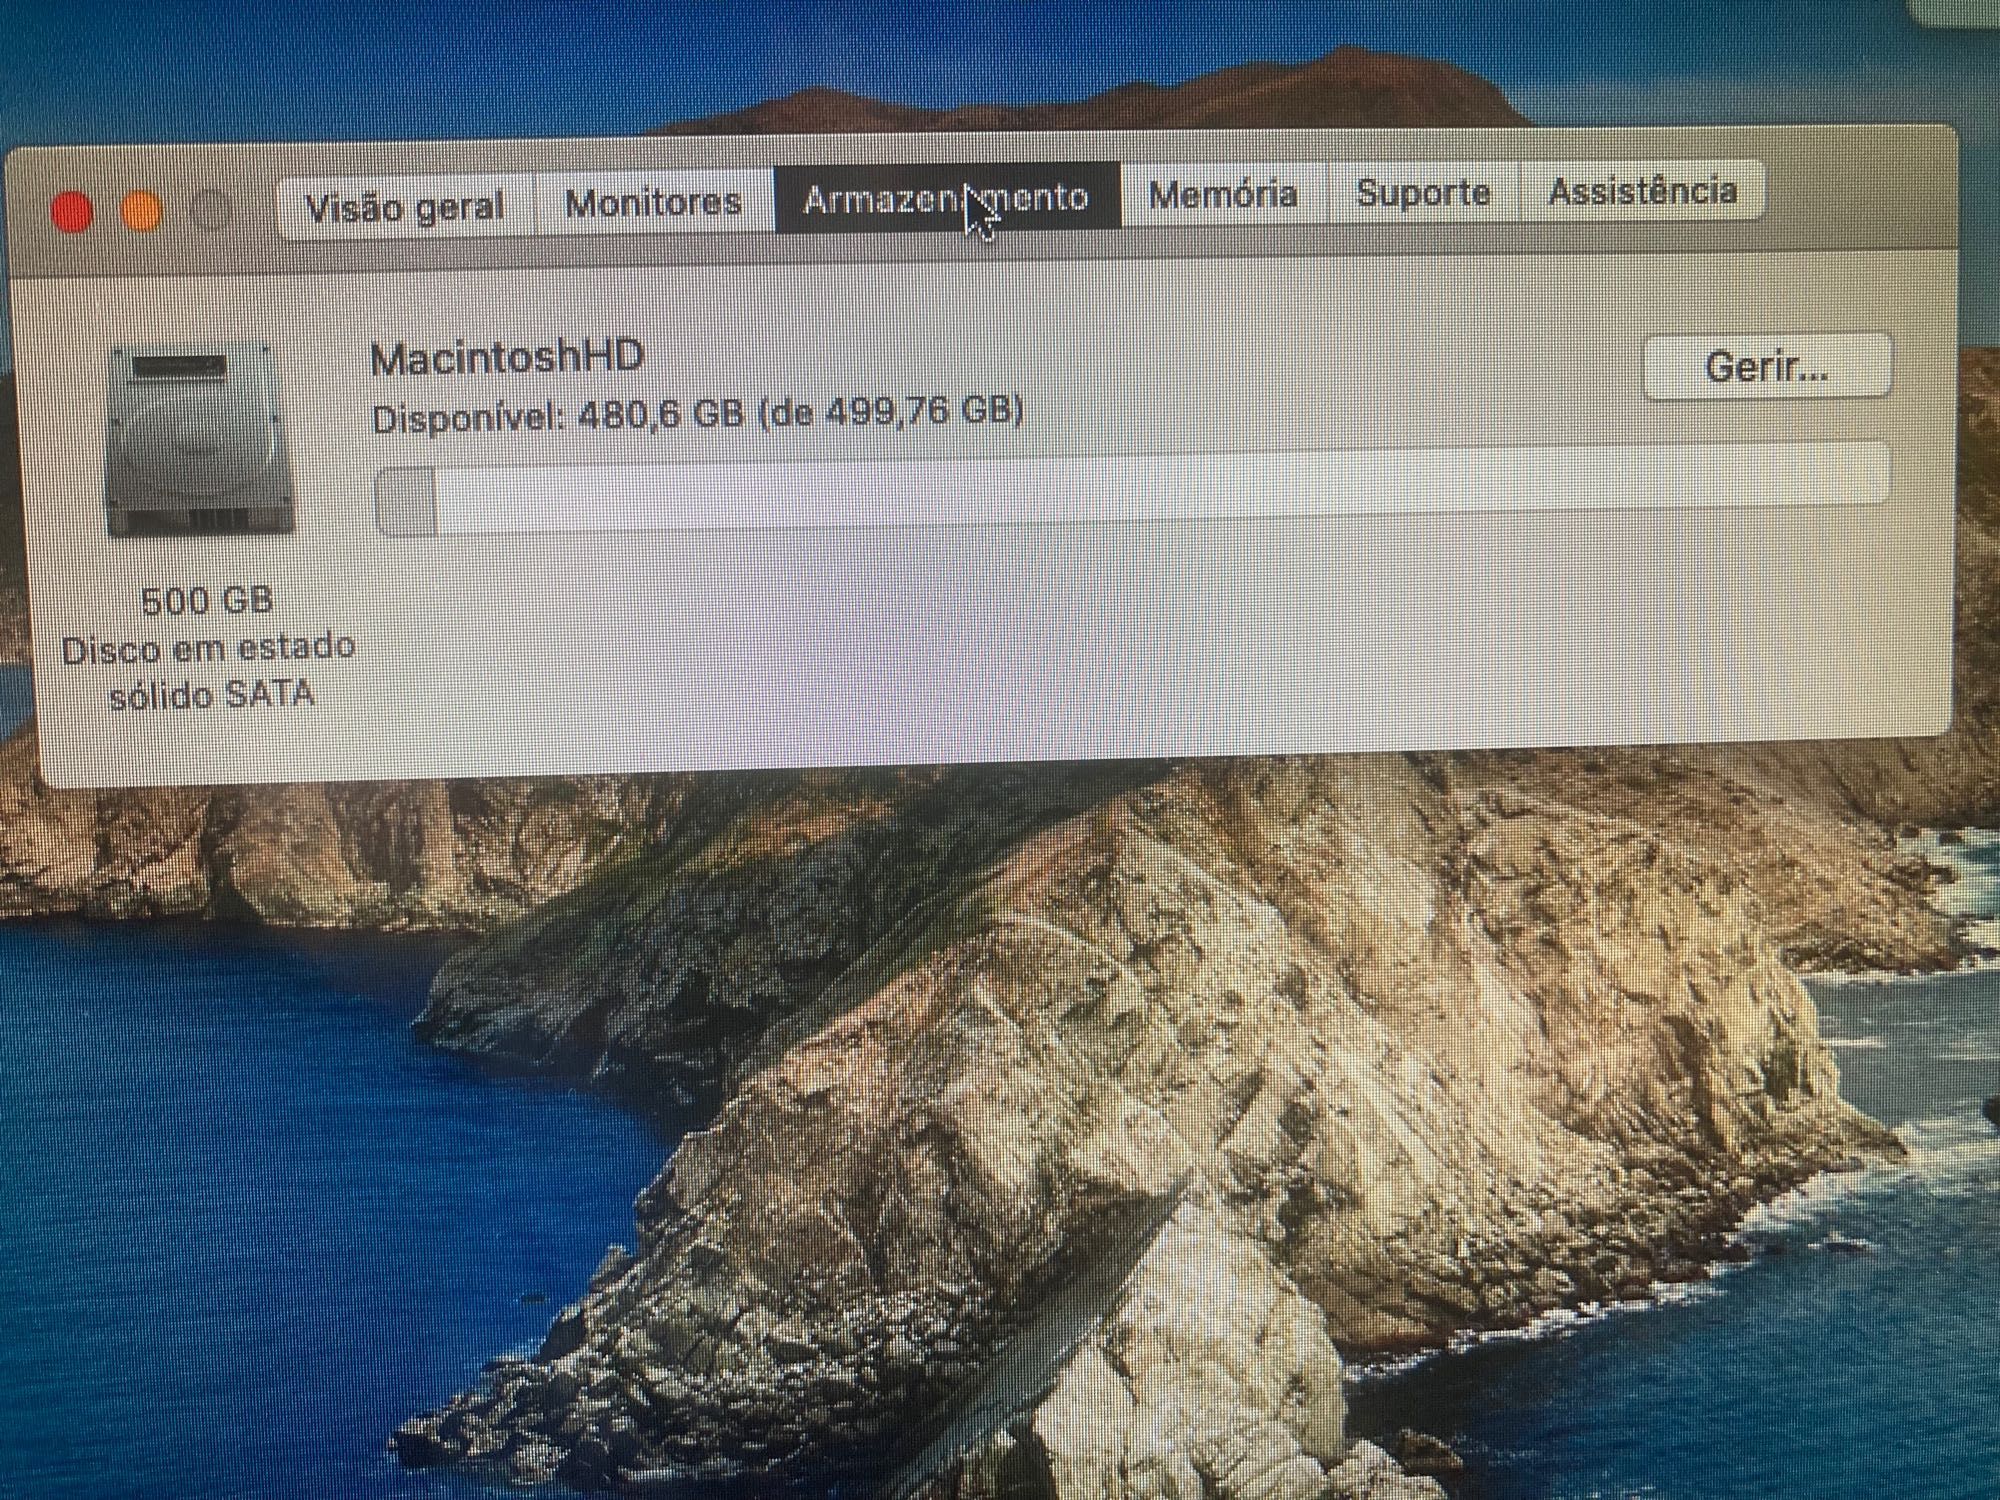Close the window with red button
Screen dimensions: 2000x1500
click(71, 213)
